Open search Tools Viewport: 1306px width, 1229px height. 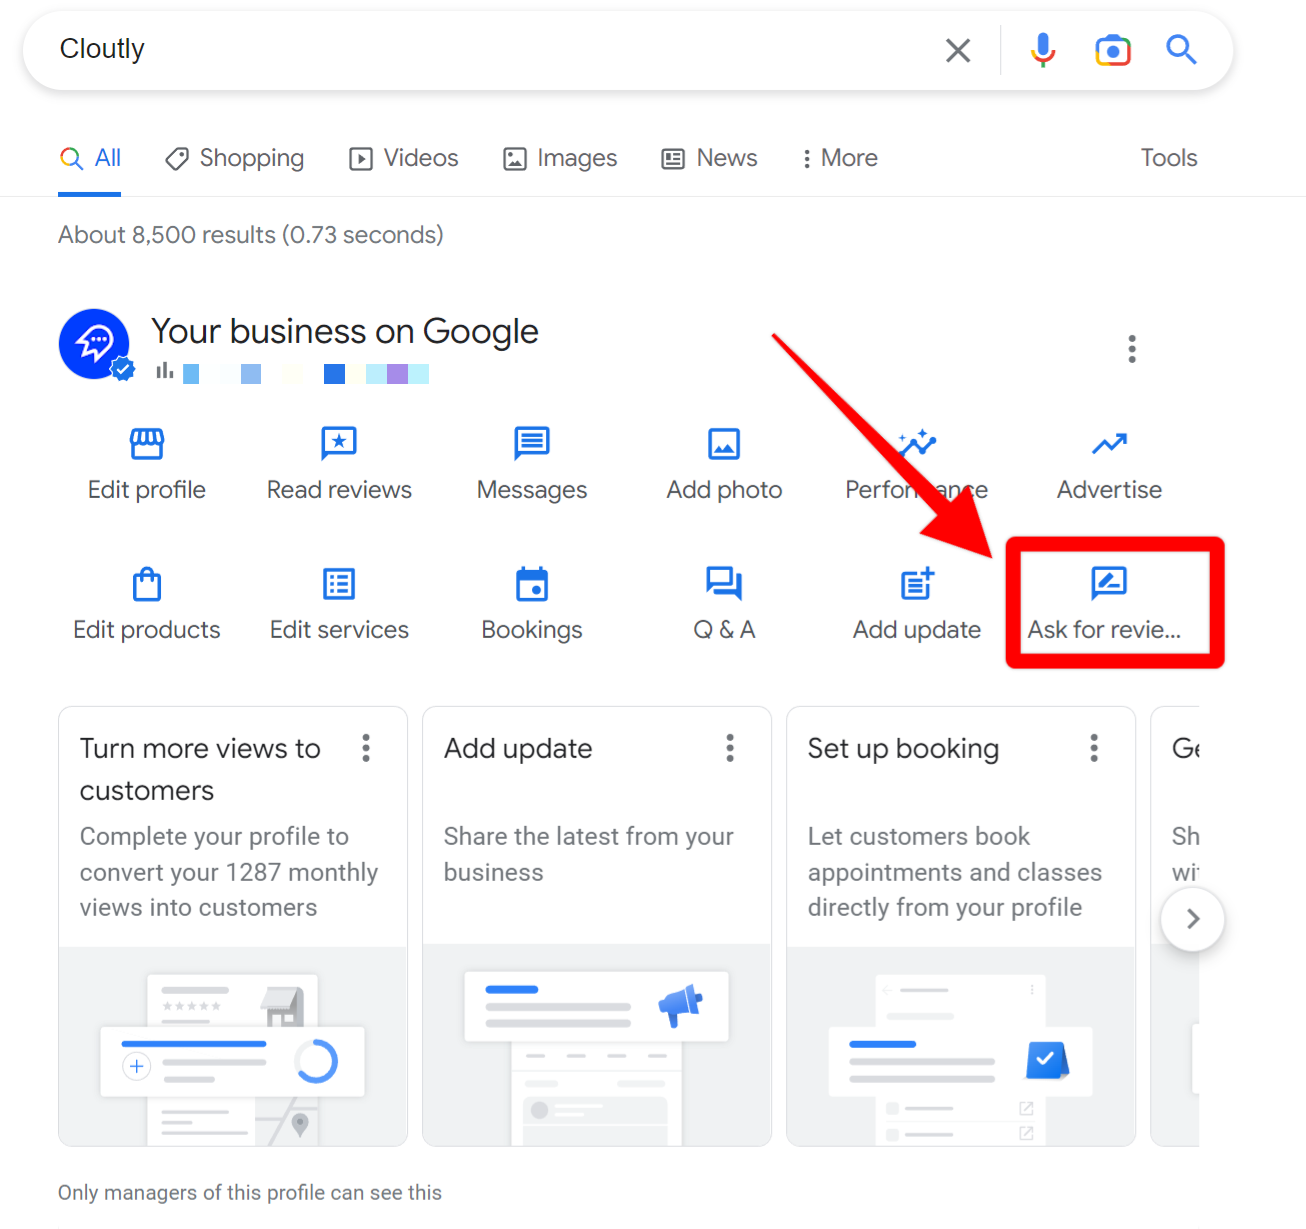(1168, 158)
